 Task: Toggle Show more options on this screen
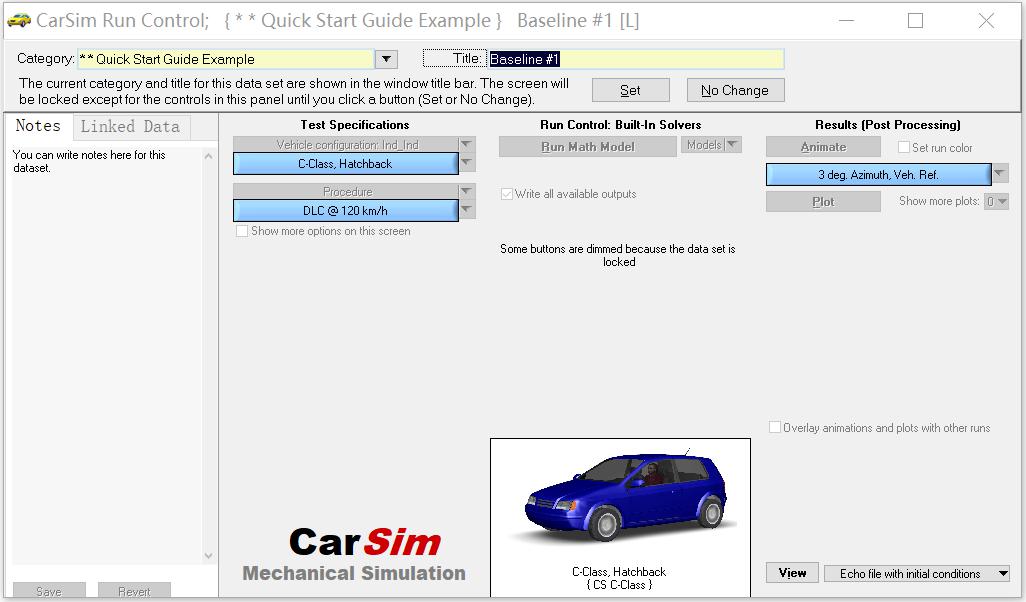pos(241,231)
